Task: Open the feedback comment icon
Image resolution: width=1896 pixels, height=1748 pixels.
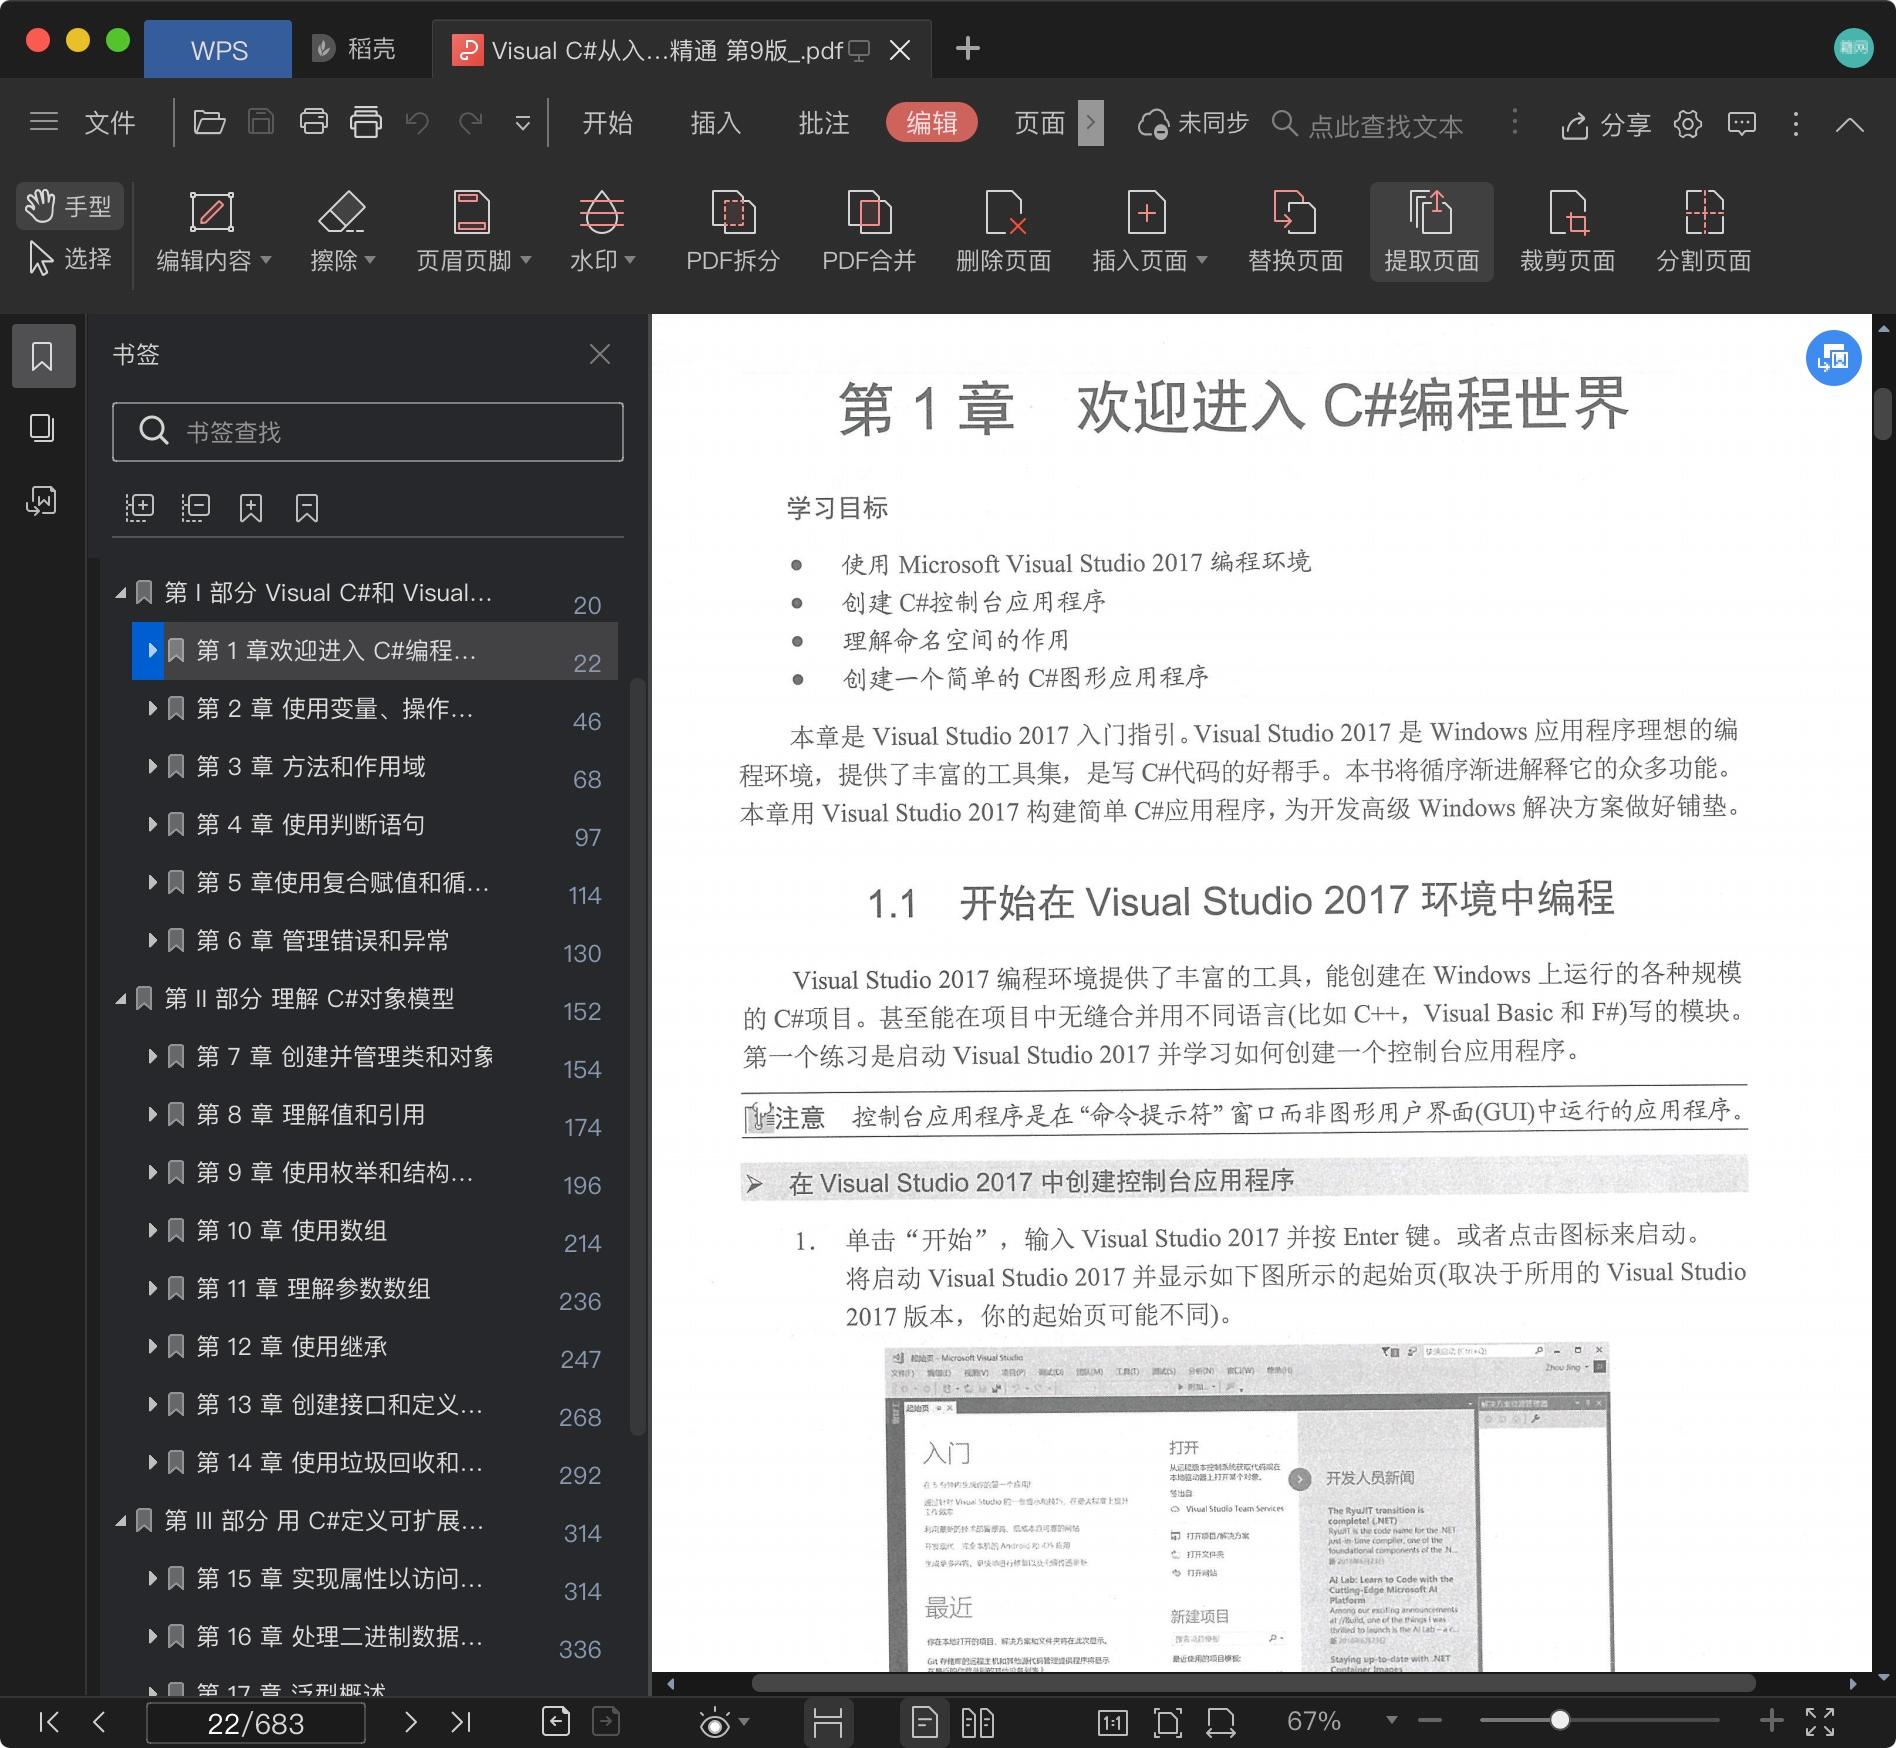Action: click(x=1742, y=124)
